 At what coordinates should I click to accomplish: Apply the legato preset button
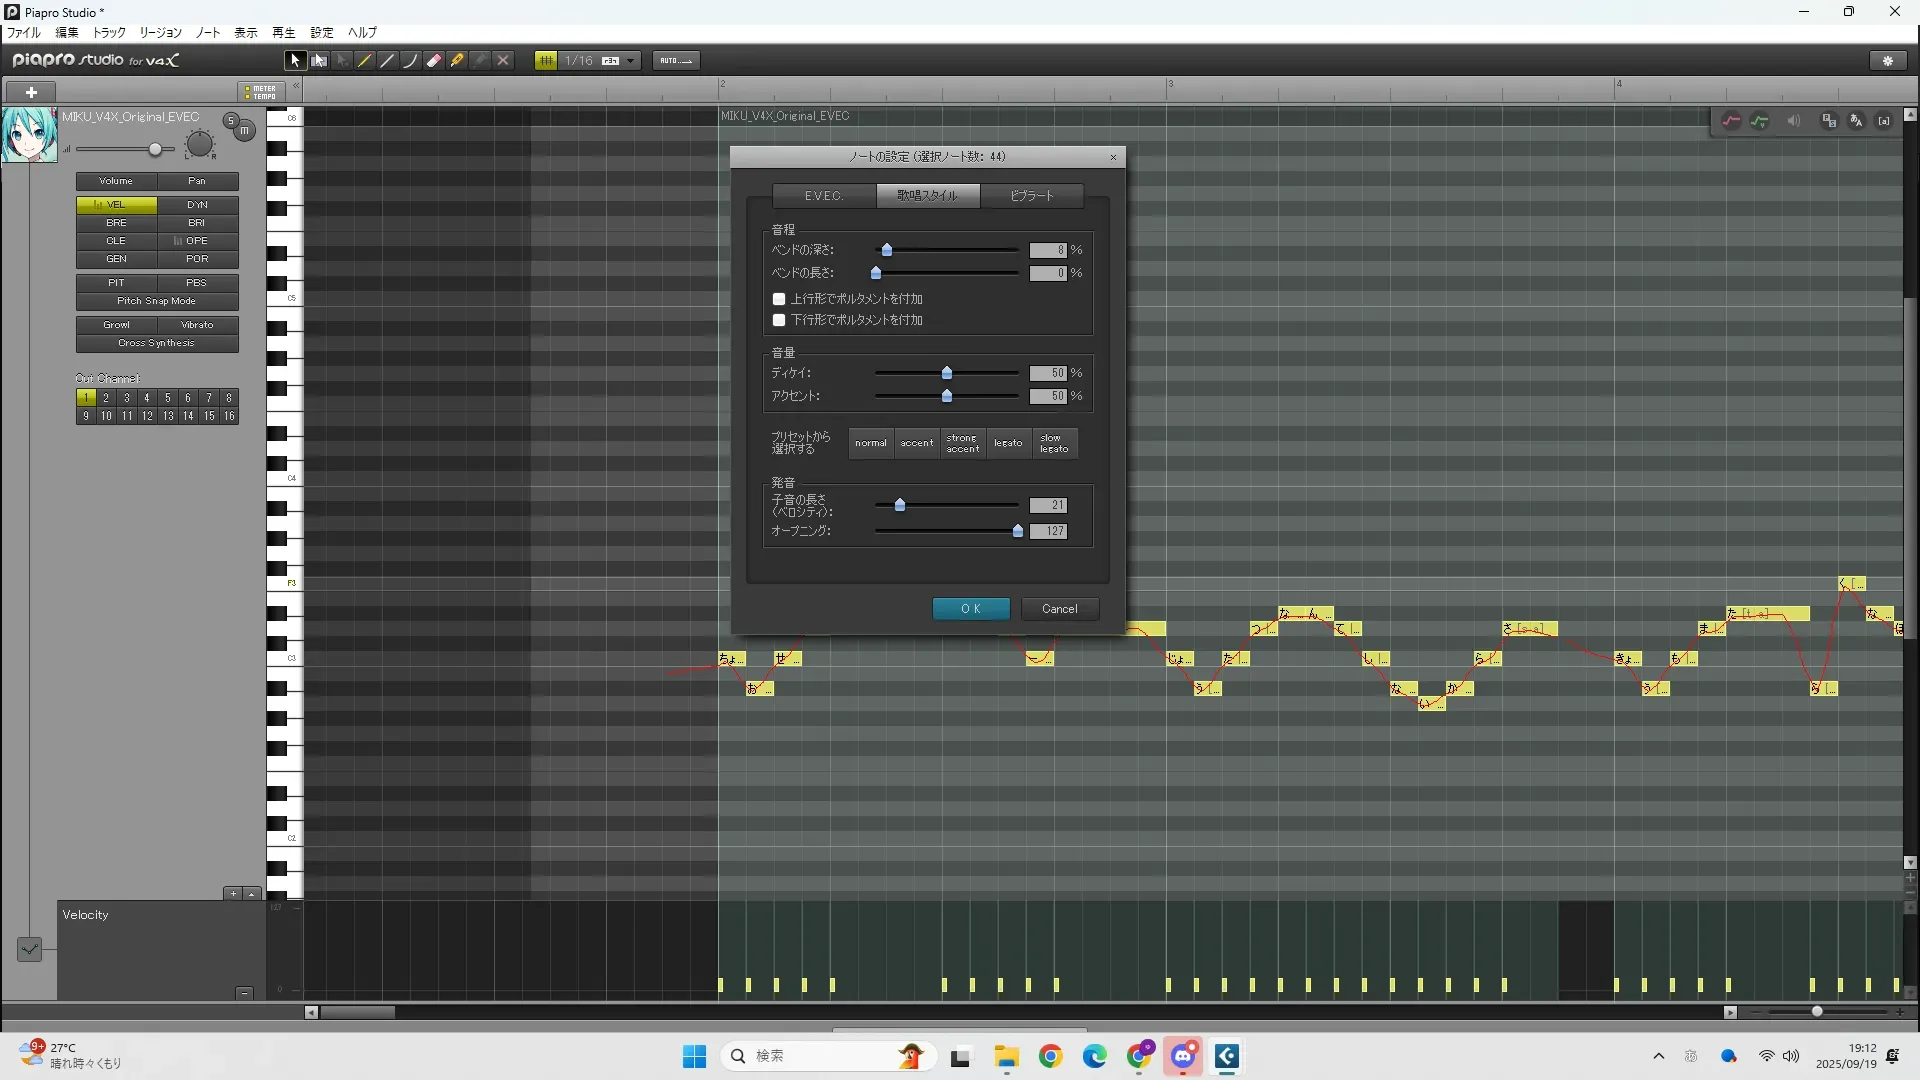1008,443
